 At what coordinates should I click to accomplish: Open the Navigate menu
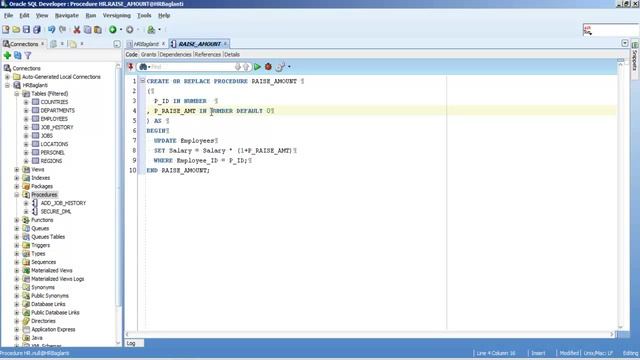click(x=67, y=16)
